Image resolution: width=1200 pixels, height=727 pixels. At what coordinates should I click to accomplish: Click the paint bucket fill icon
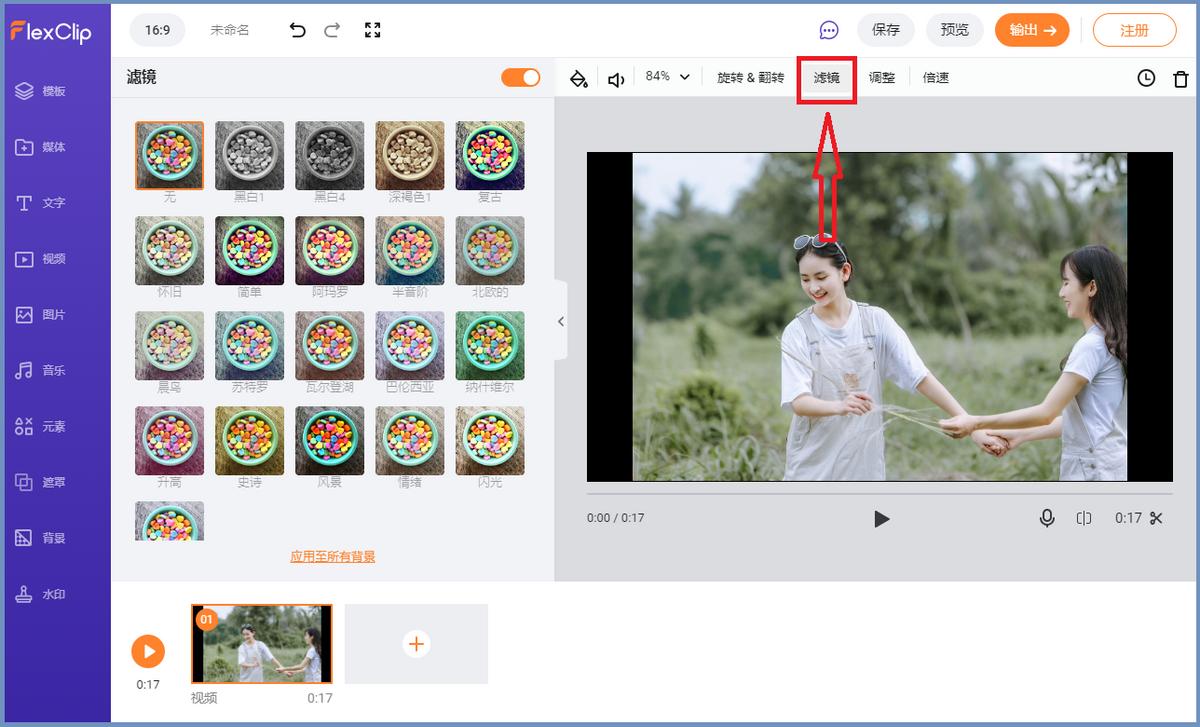[x=578, y=79]
